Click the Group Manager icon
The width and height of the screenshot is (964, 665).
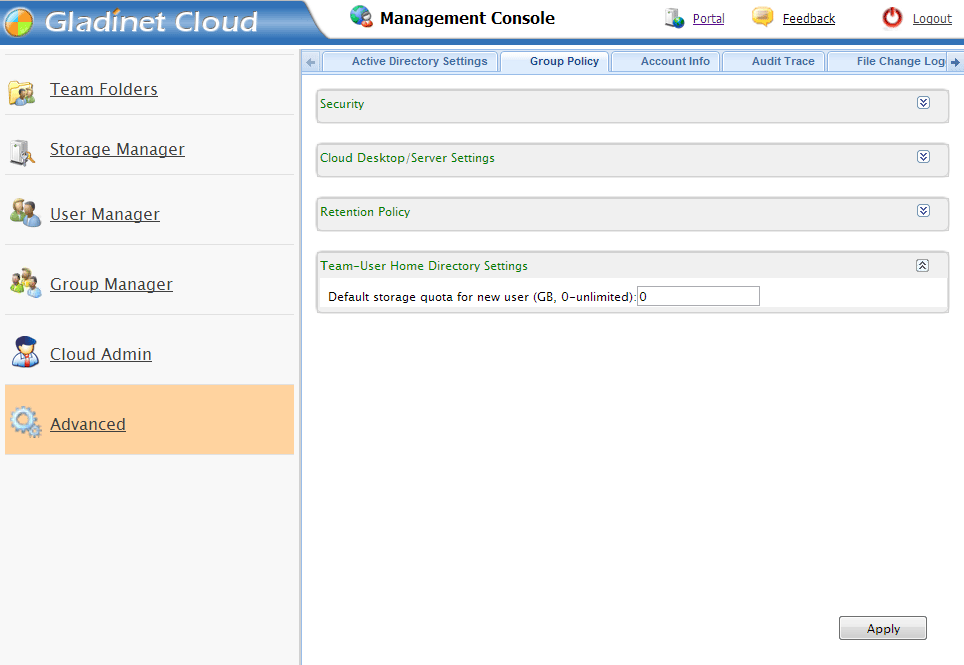pos(26,283)
